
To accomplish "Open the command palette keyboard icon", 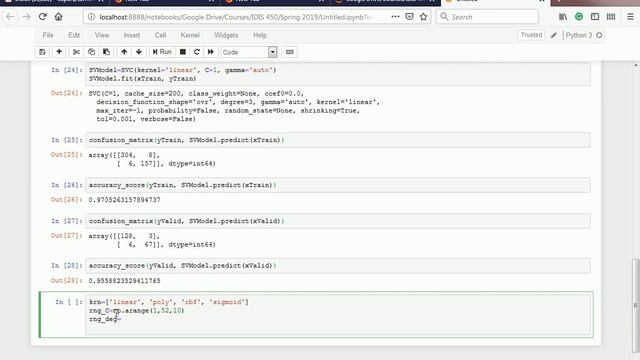I will [x=289, y=52].
